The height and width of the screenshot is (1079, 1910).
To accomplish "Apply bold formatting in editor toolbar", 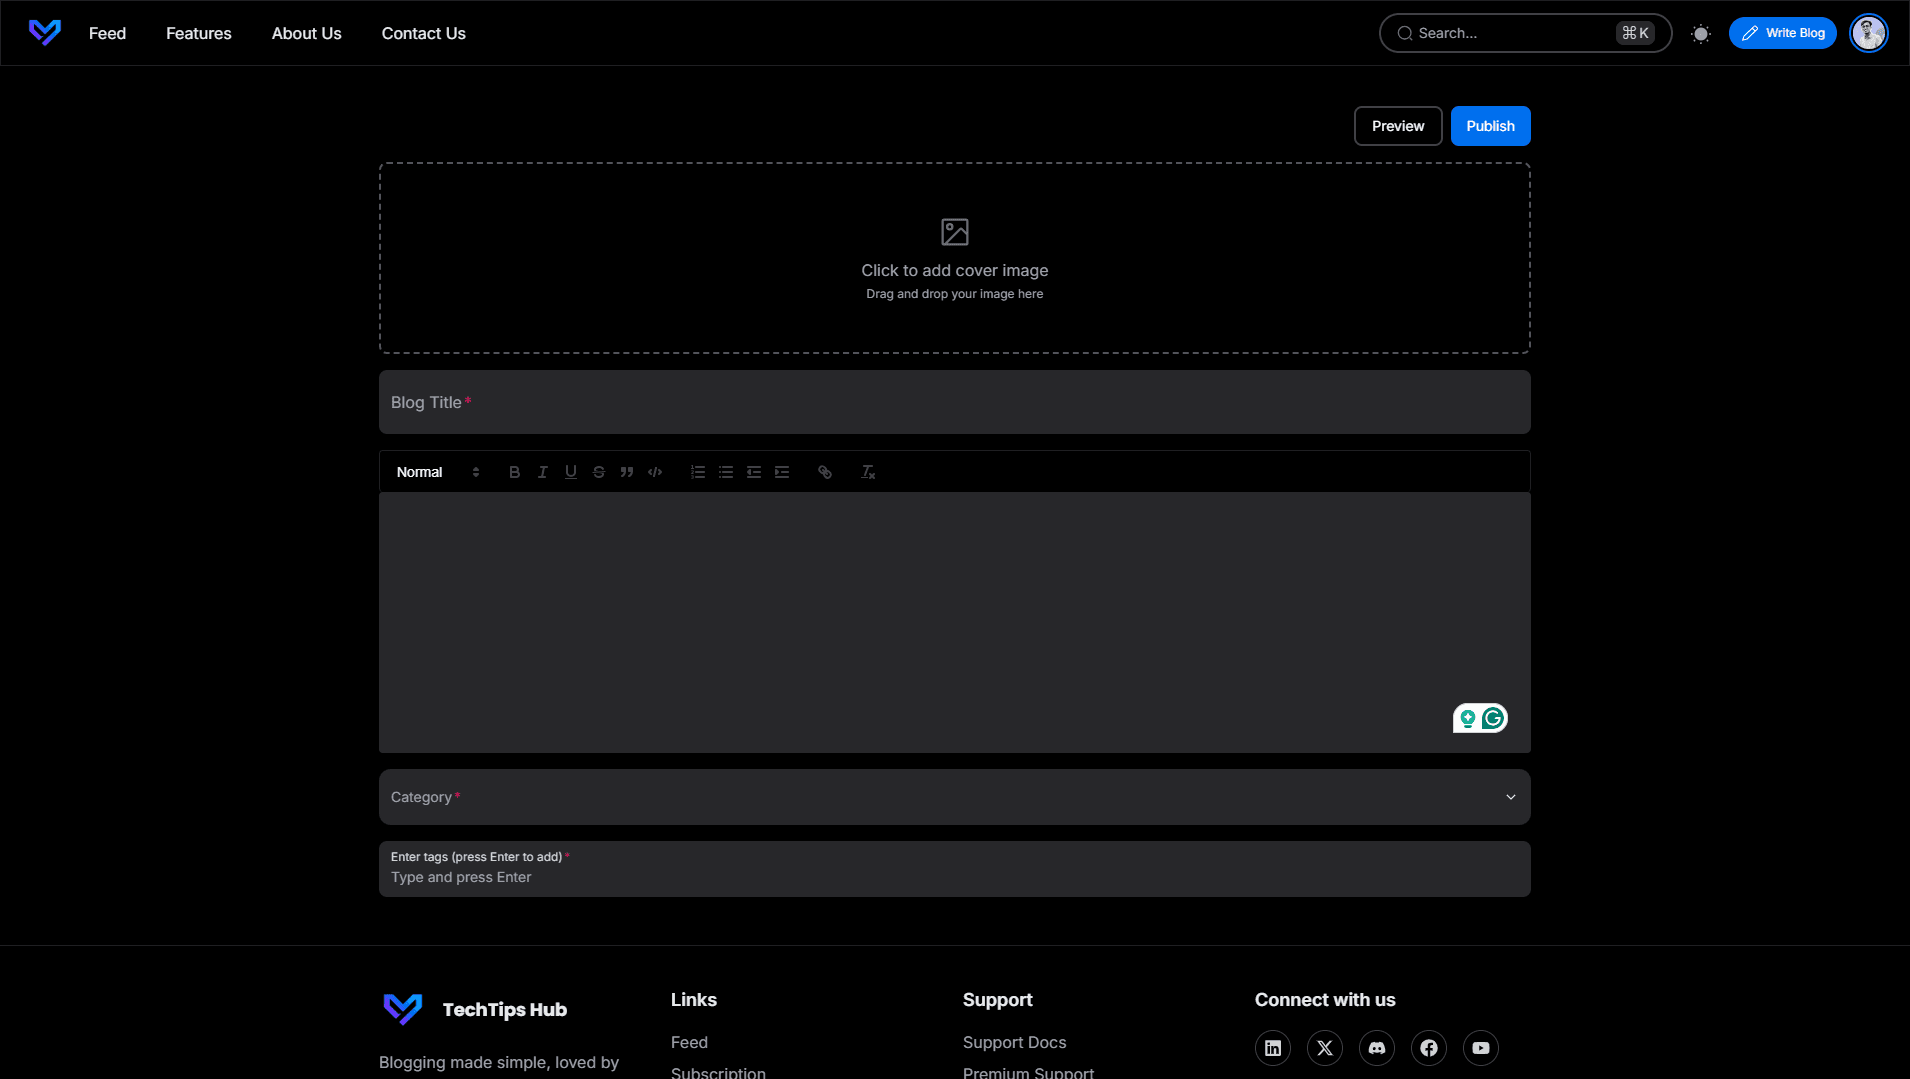I will pos(514,472).
